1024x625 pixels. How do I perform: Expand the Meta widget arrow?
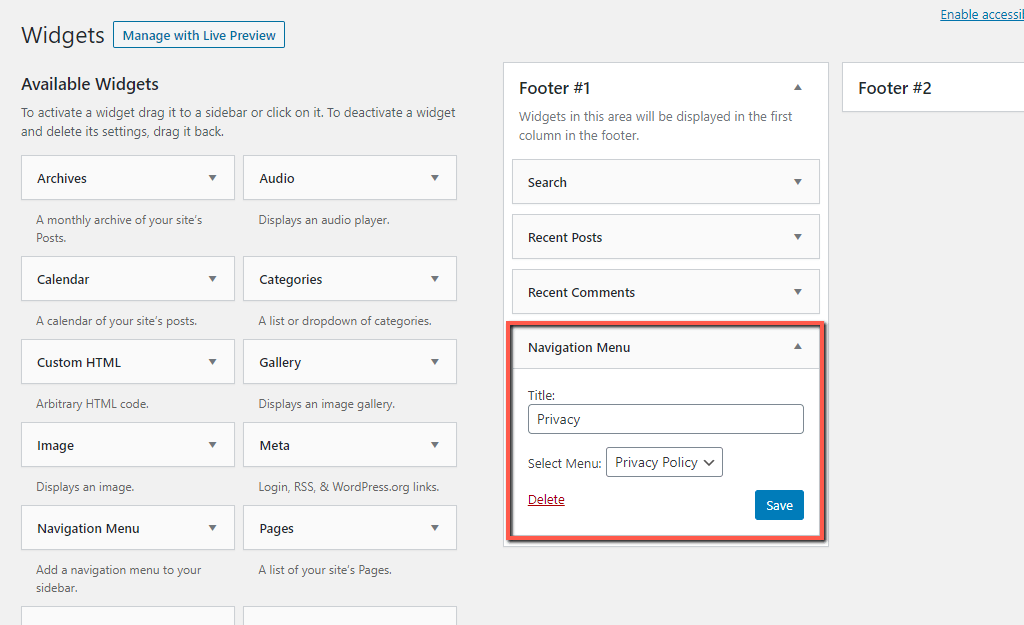[x=435, y=445]
